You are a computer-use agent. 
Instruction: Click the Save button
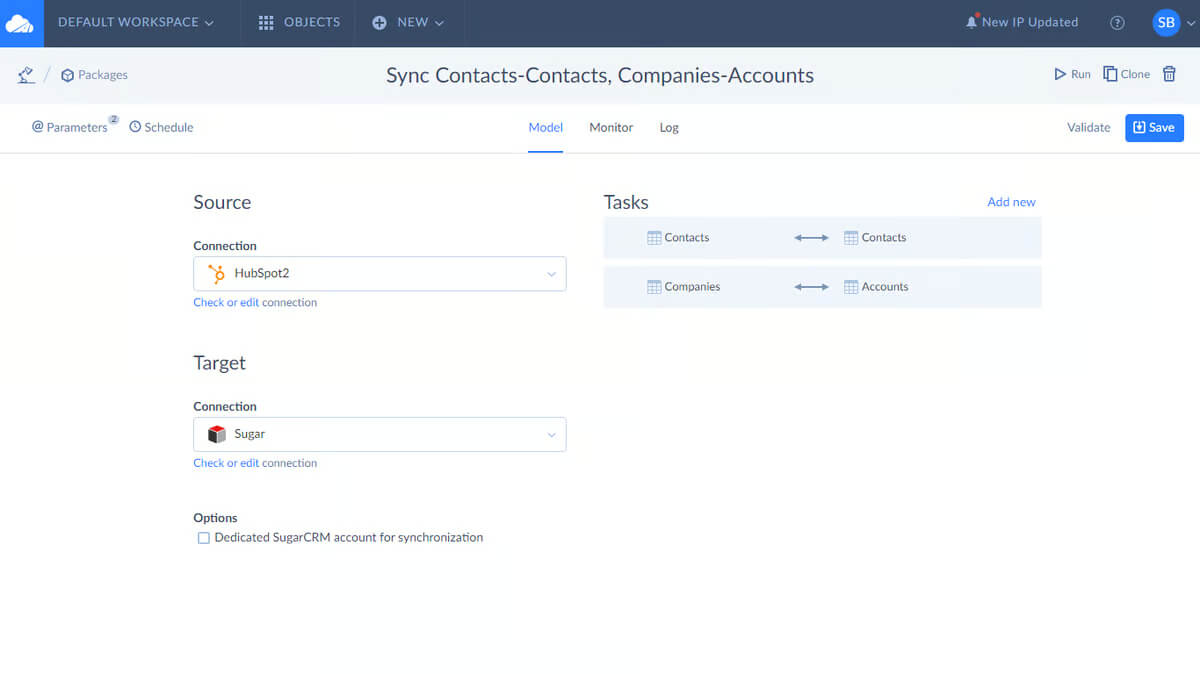[1154, 127]
